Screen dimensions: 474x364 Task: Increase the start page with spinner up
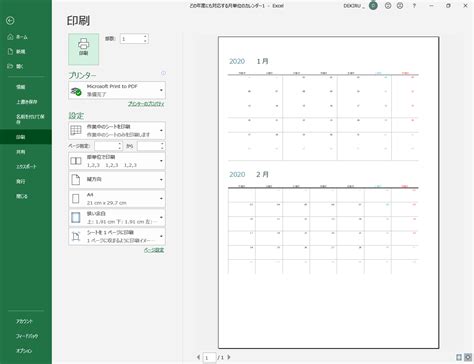click(120, 144)
